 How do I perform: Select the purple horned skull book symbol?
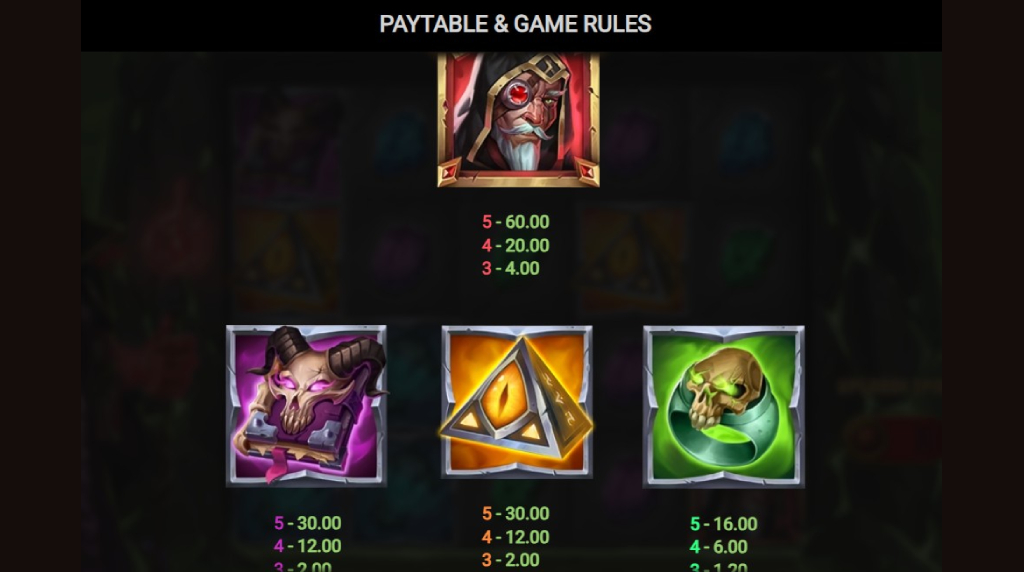[306, 405]
